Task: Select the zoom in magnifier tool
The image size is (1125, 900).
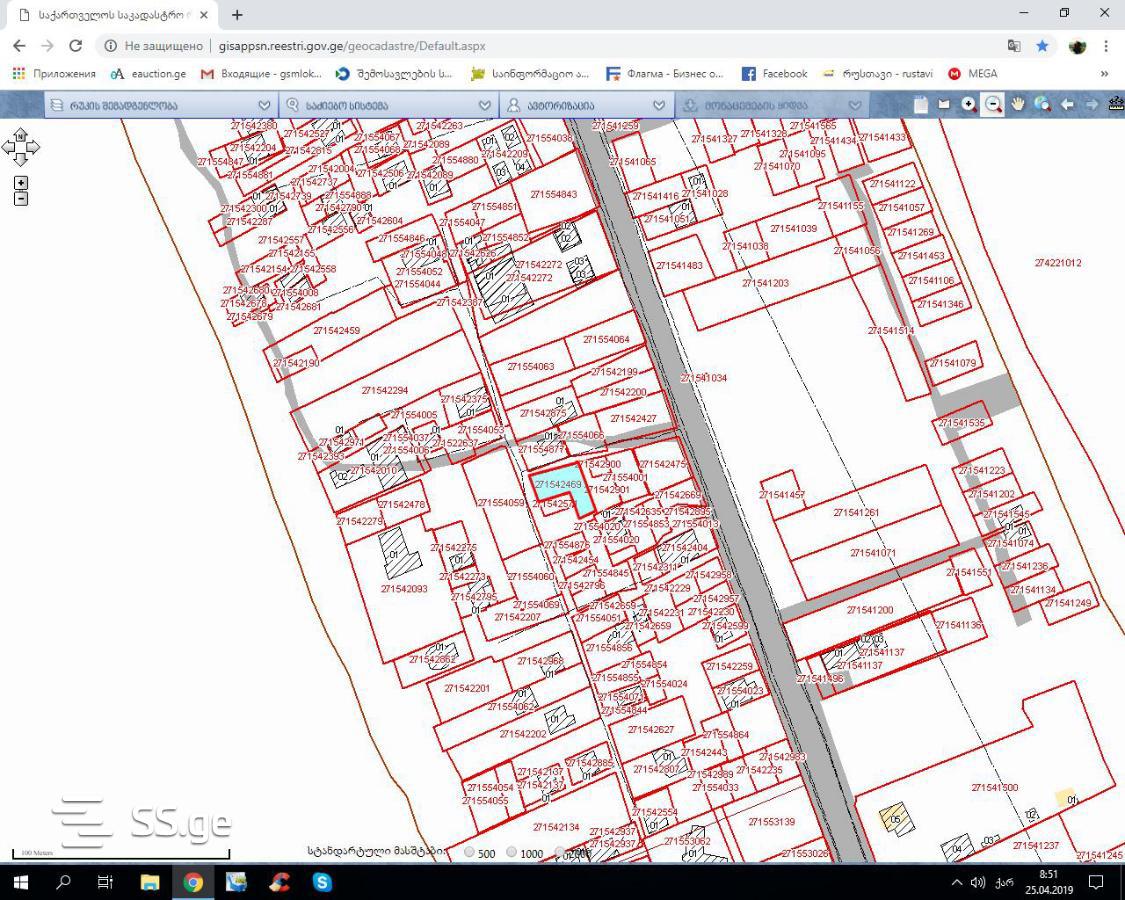Action: (969, 105)
